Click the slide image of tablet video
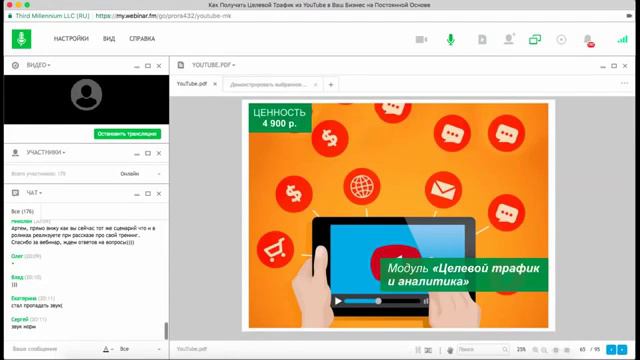Screen dimensions: 640x360 [398, 216]
